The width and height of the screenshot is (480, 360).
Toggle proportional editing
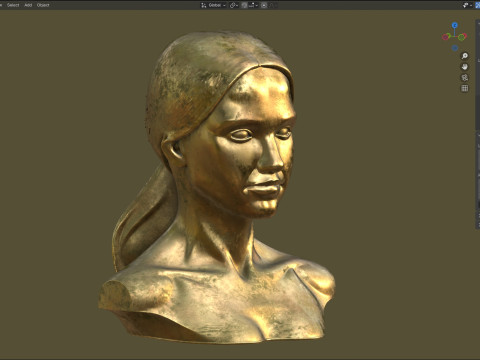coord(264,5)
